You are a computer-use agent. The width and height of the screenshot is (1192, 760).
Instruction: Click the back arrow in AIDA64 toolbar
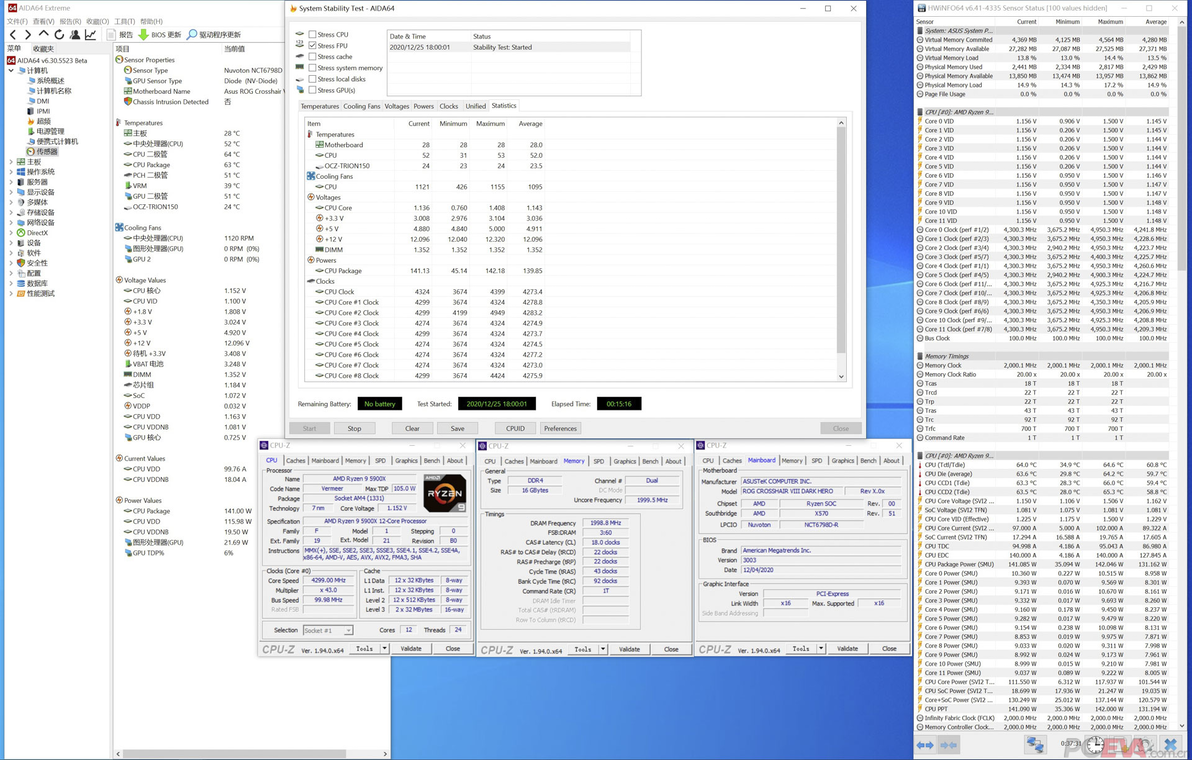click(x=12, y=35)
